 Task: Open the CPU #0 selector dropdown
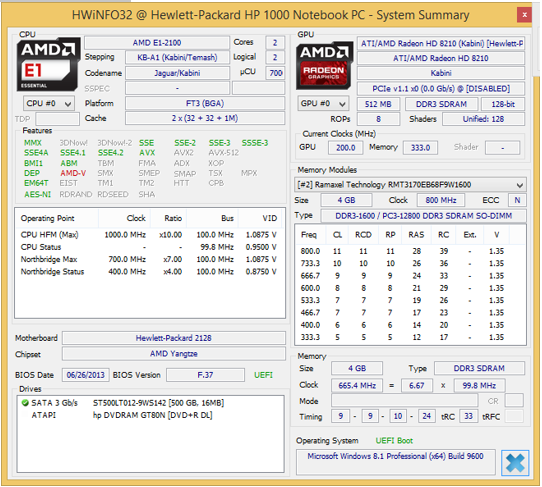pos(49,103)
